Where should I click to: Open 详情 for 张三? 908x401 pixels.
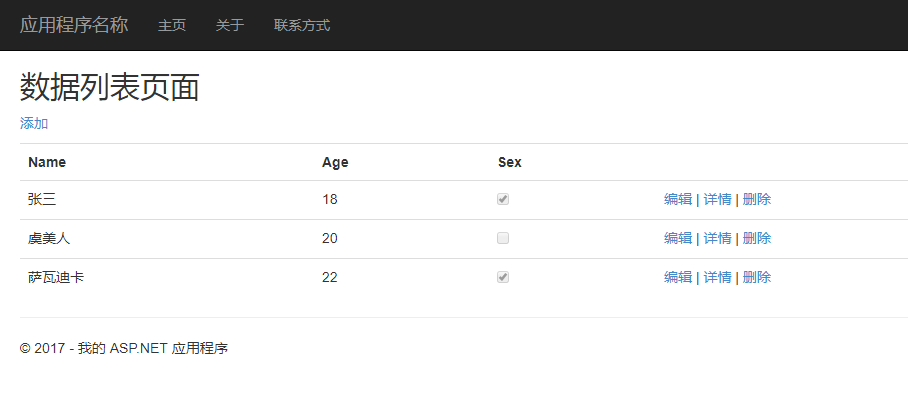[x=717, y=199]
